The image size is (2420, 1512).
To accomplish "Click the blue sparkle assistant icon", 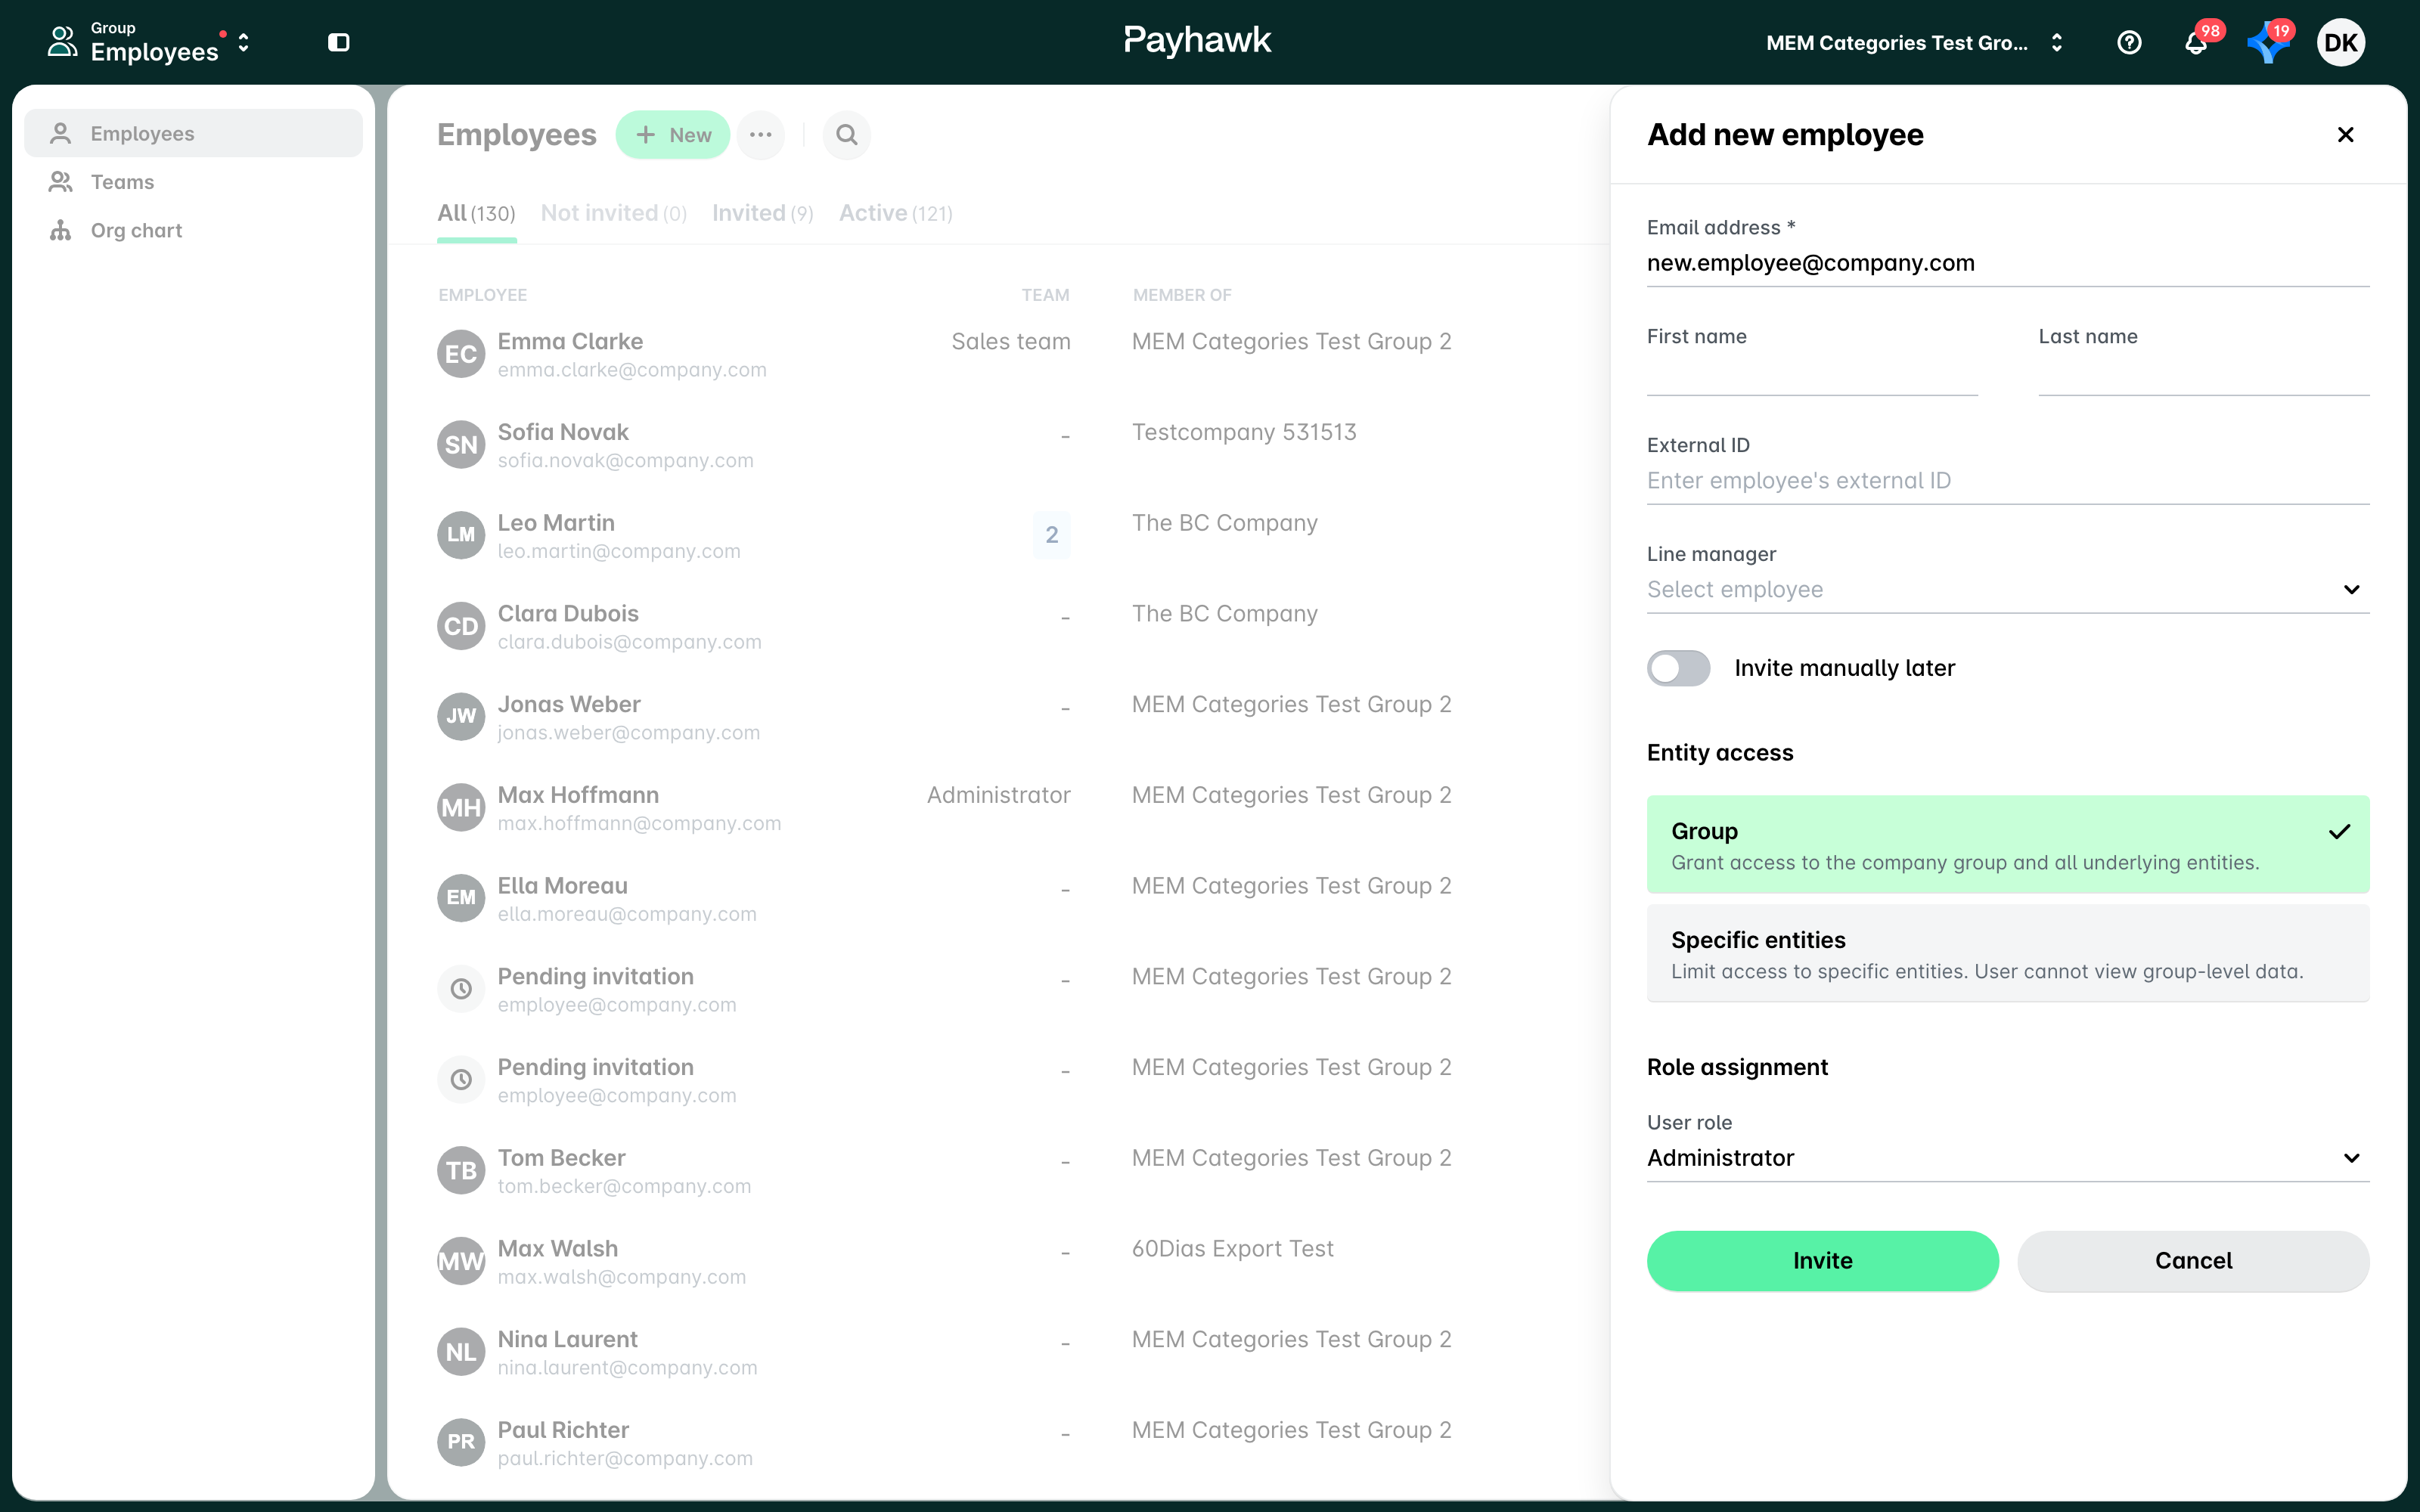I will coord(2267,42).
